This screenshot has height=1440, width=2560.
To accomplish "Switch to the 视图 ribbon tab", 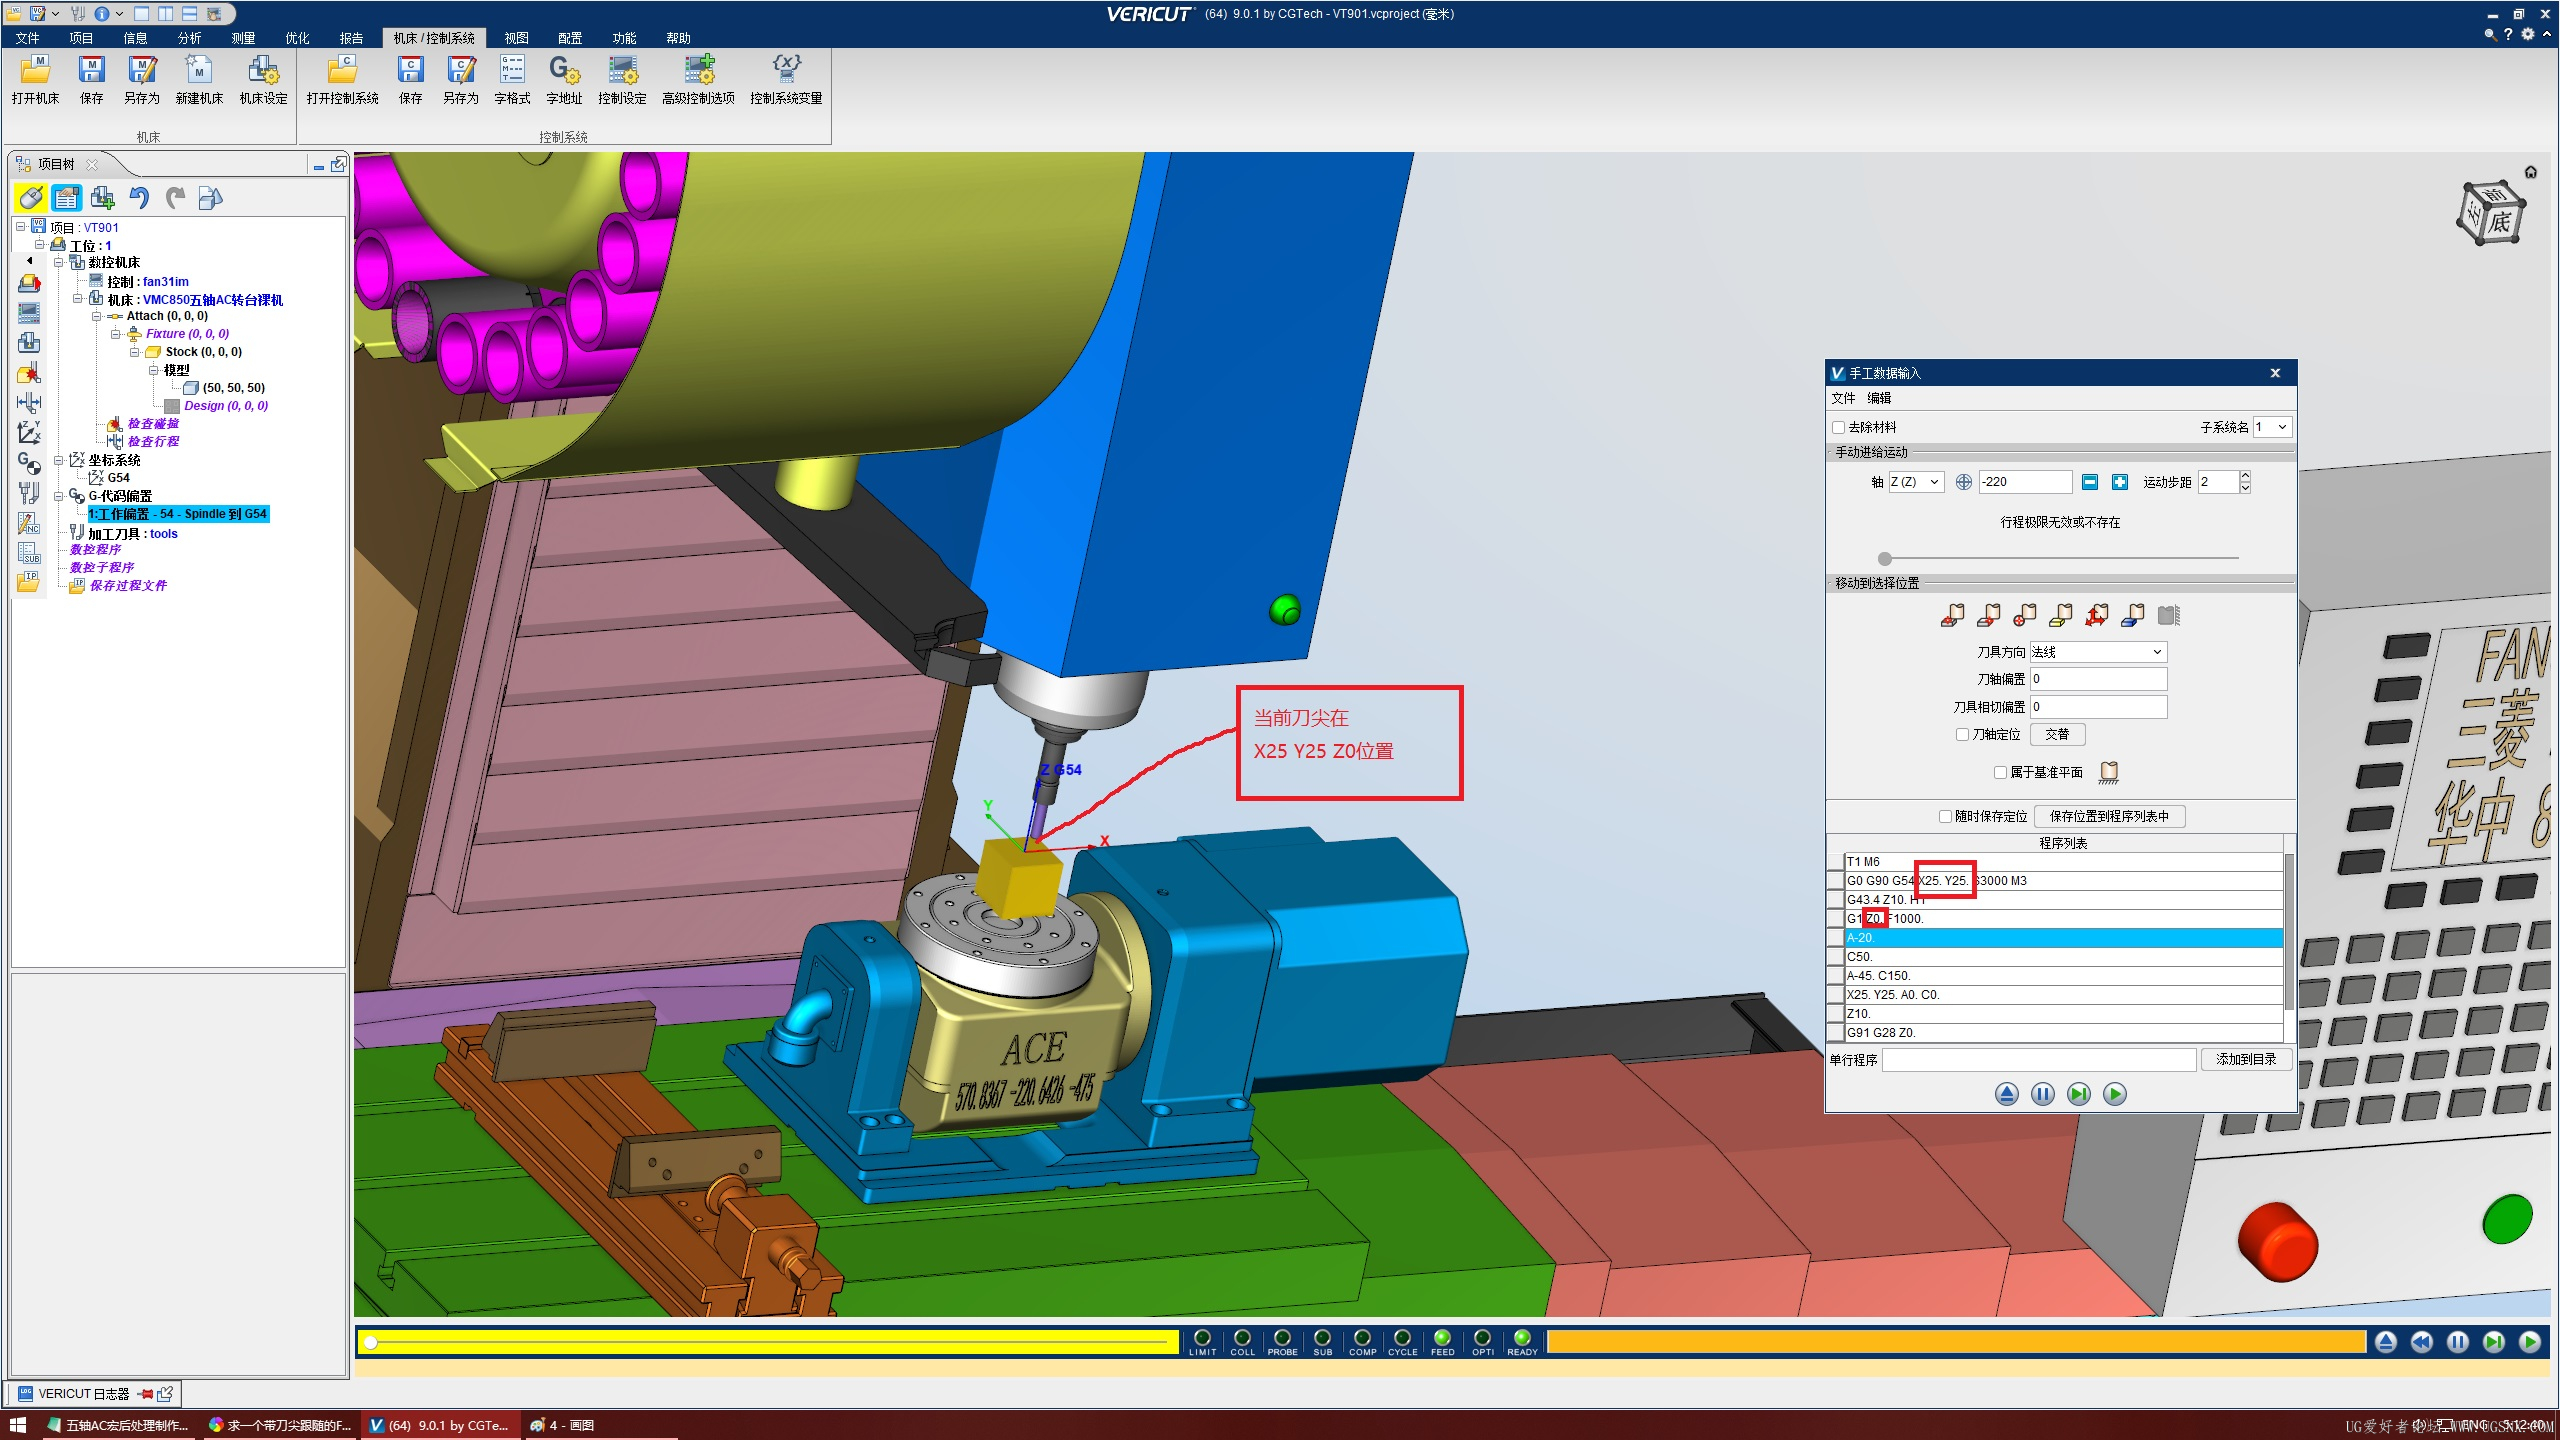I will pos(516,38).
